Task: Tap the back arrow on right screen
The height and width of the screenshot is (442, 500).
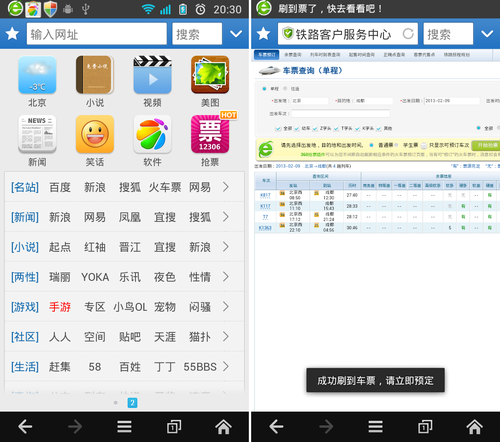Action: pyautogui.click(x=276, y=426)
